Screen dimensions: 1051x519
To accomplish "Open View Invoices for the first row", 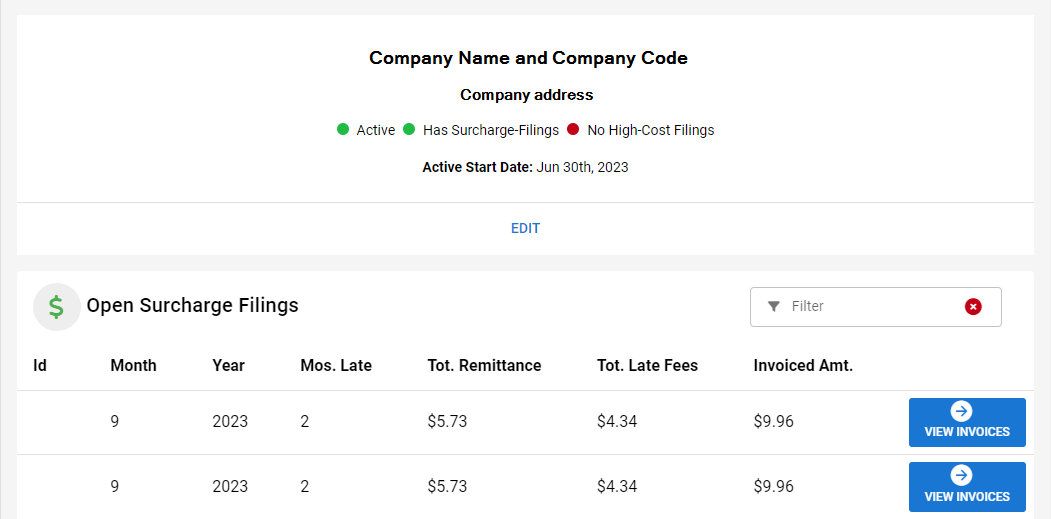I will pyautogui.click(x=966, y=422).
